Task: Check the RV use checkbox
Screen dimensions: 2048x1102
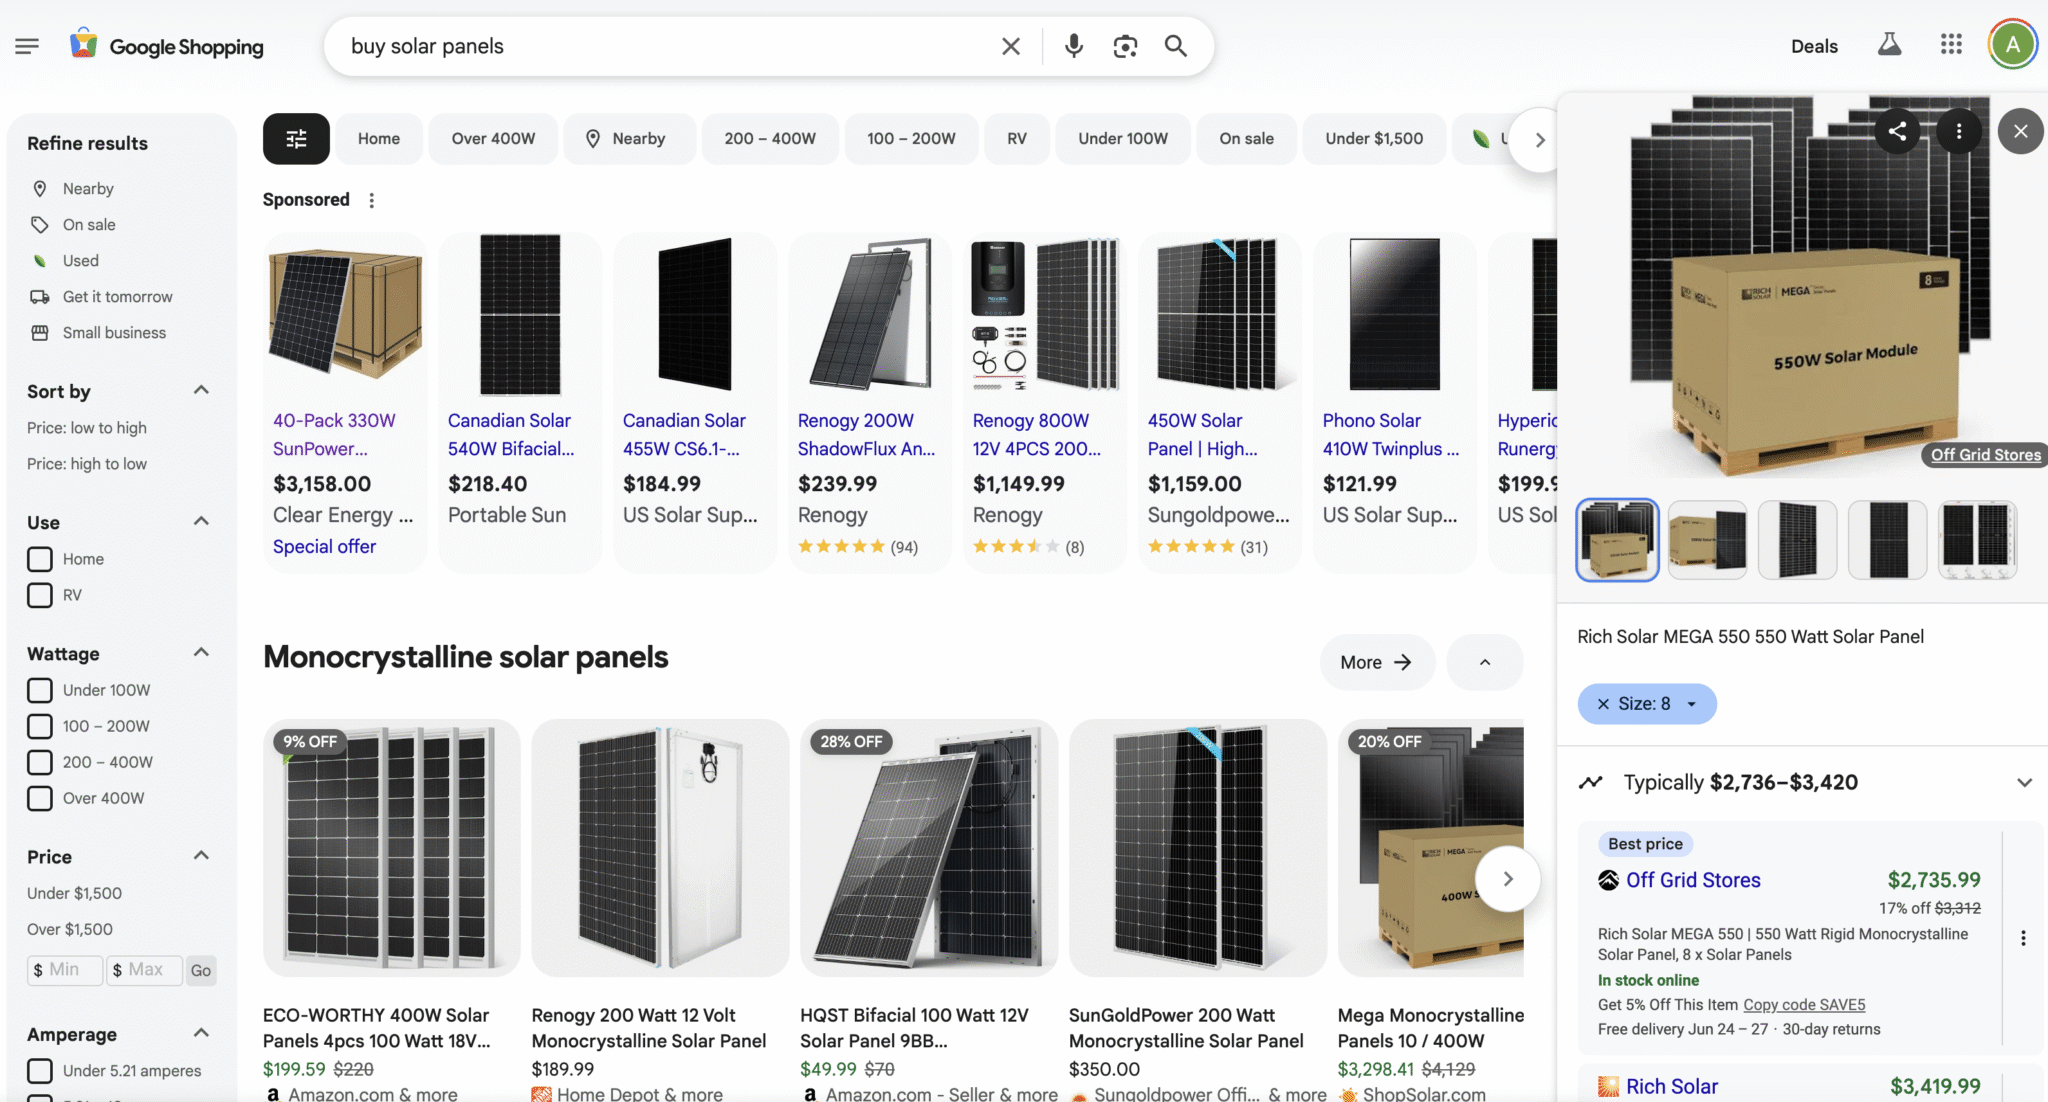Action: 40,595
